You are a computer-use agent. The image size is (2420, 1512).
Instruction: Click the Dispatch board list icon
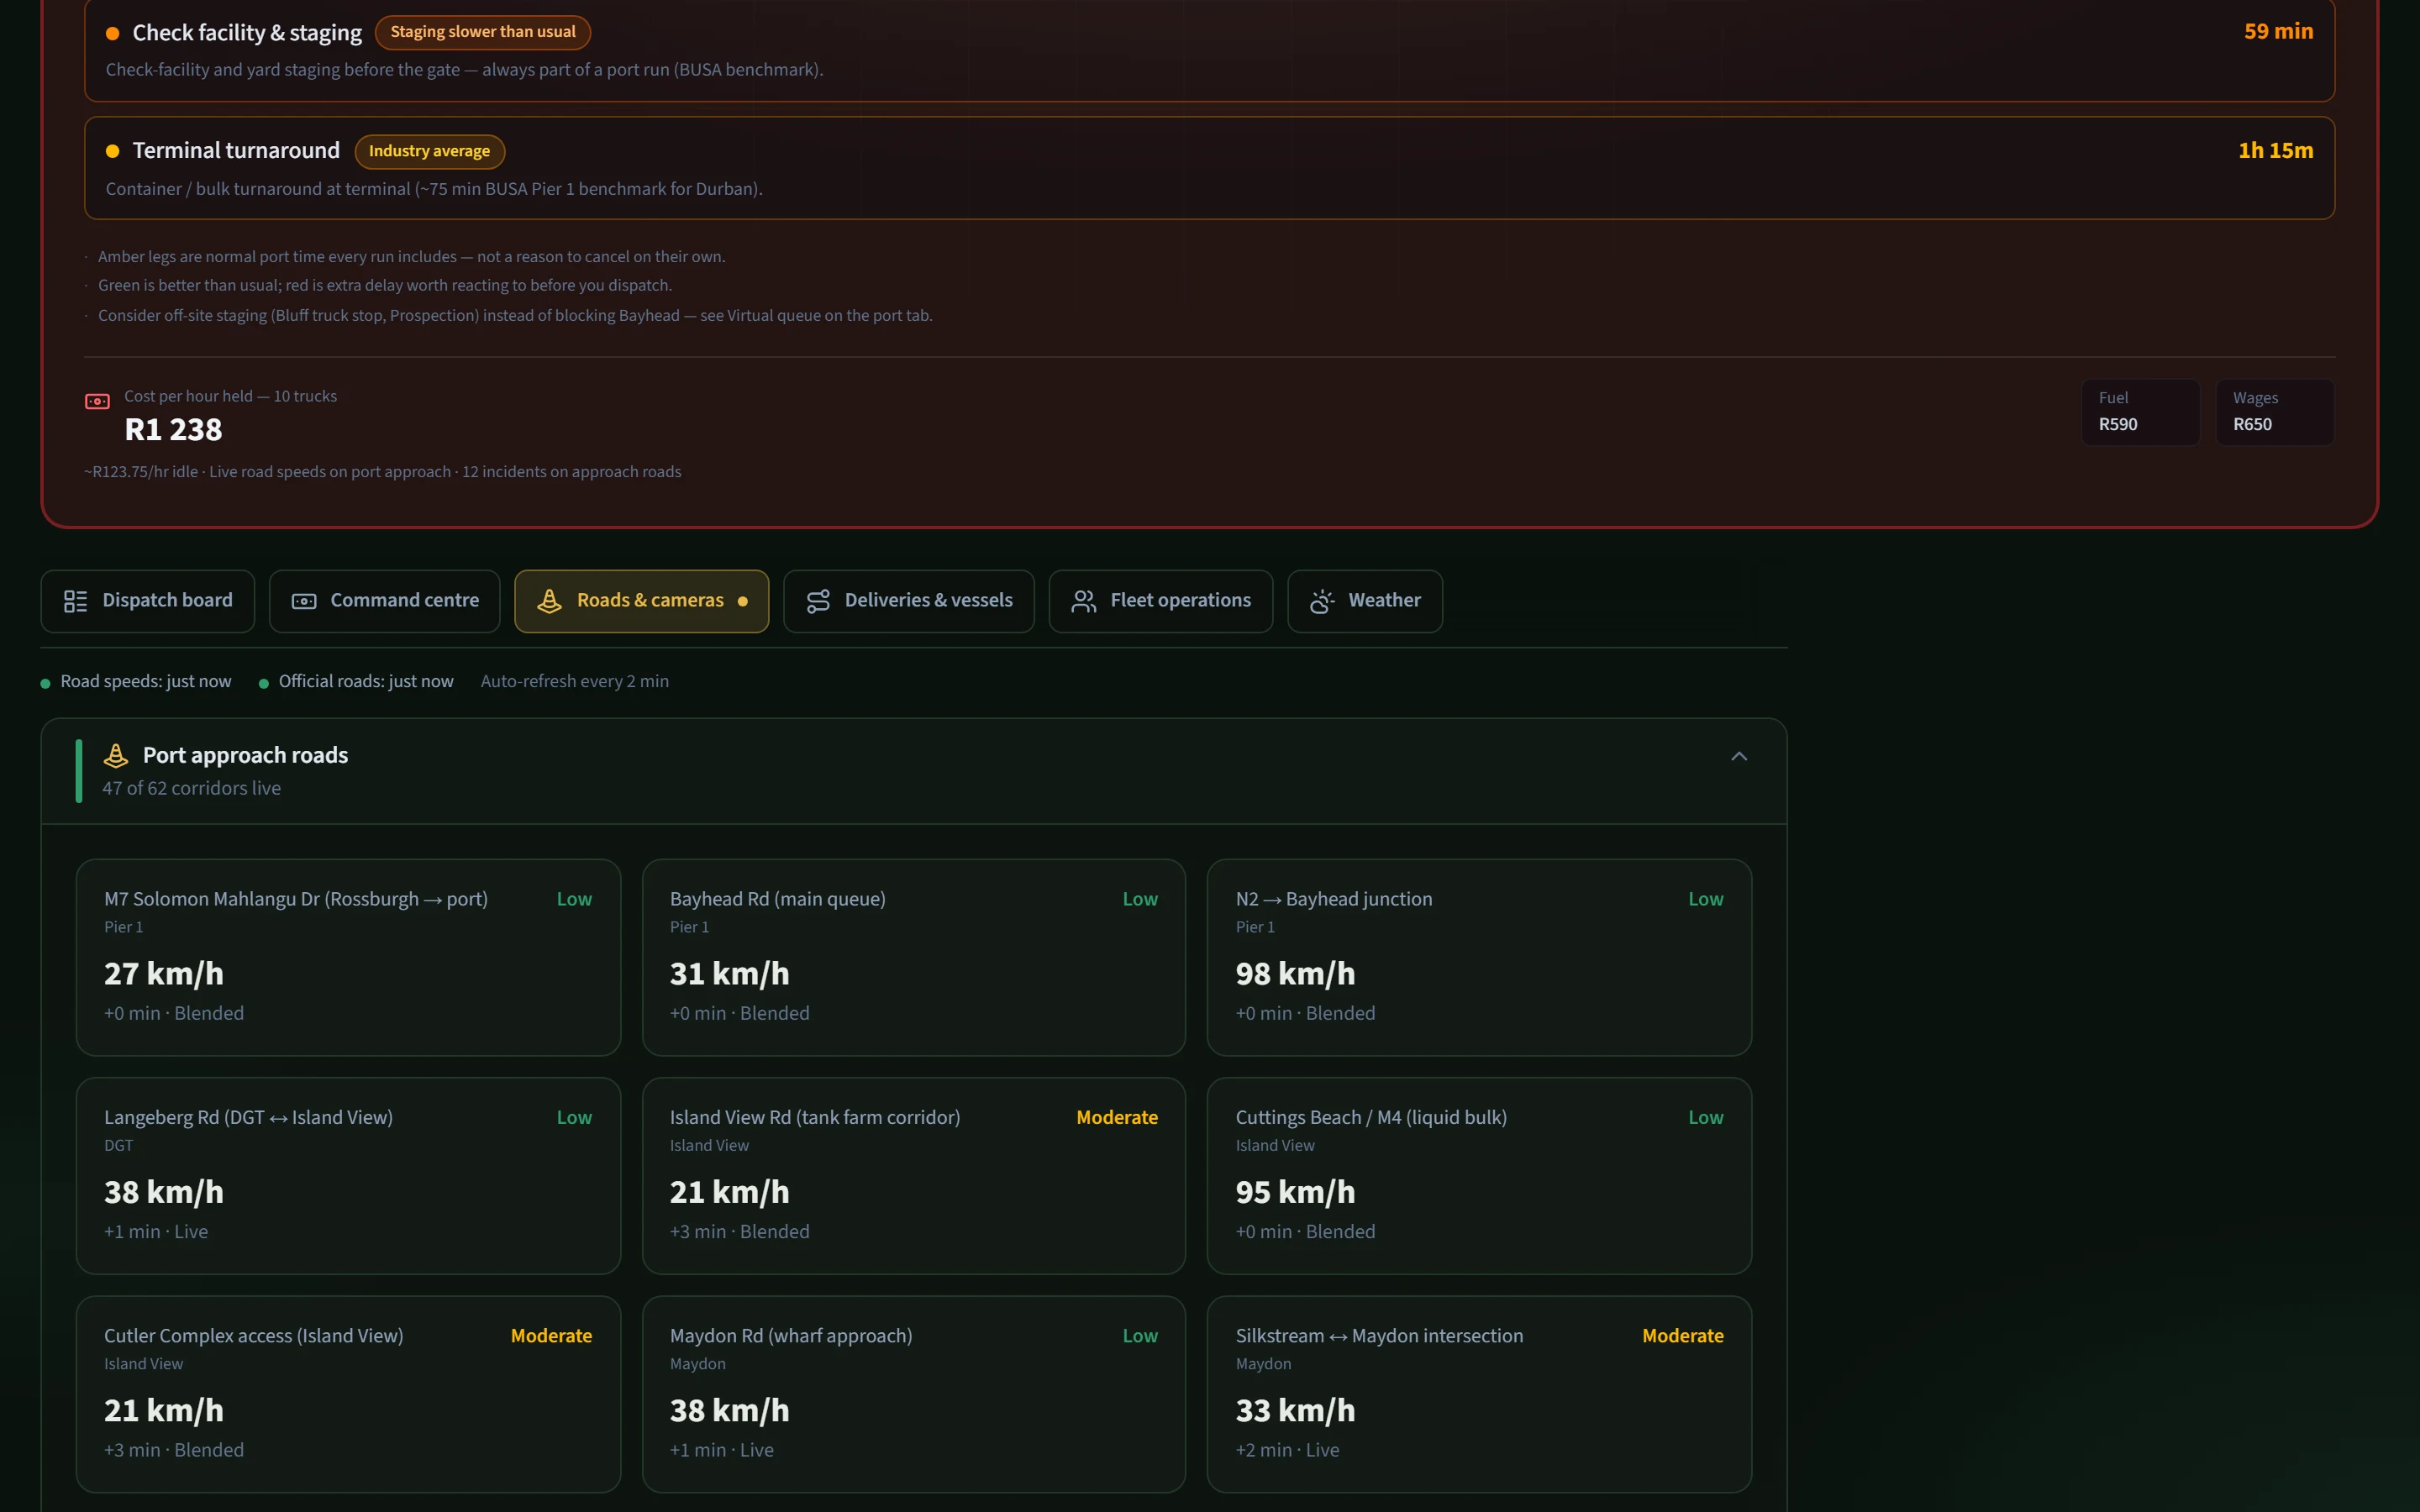[75, 601]
